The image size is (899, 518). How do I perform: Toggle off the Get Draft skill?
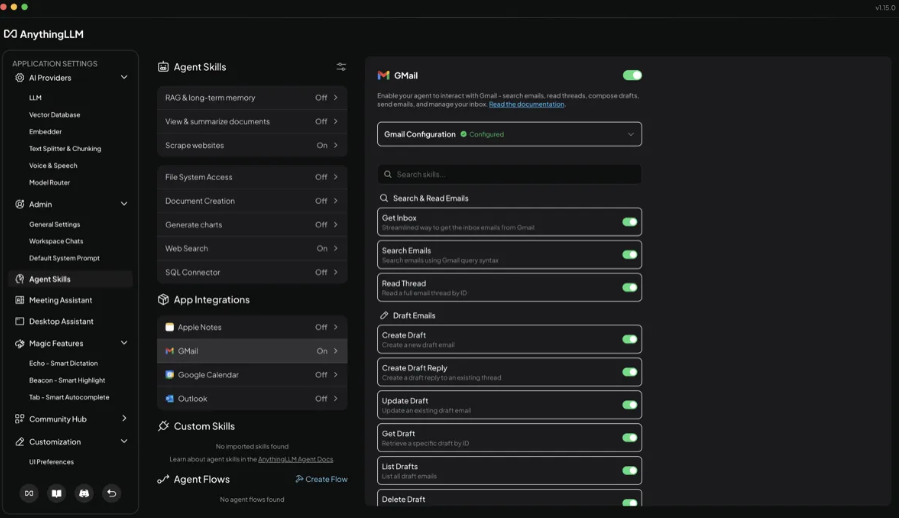click(x=630, y=437)
